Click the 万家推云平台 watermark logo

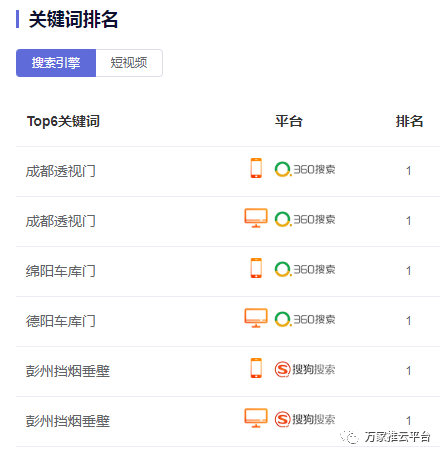pyautogui.click(x=386, y=437)
